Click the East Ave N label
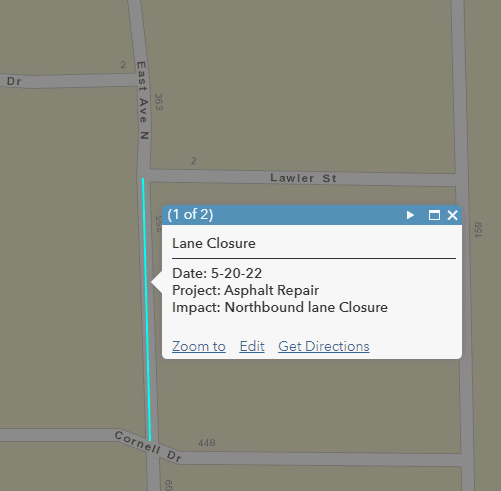501x491 pixels. 143,100
